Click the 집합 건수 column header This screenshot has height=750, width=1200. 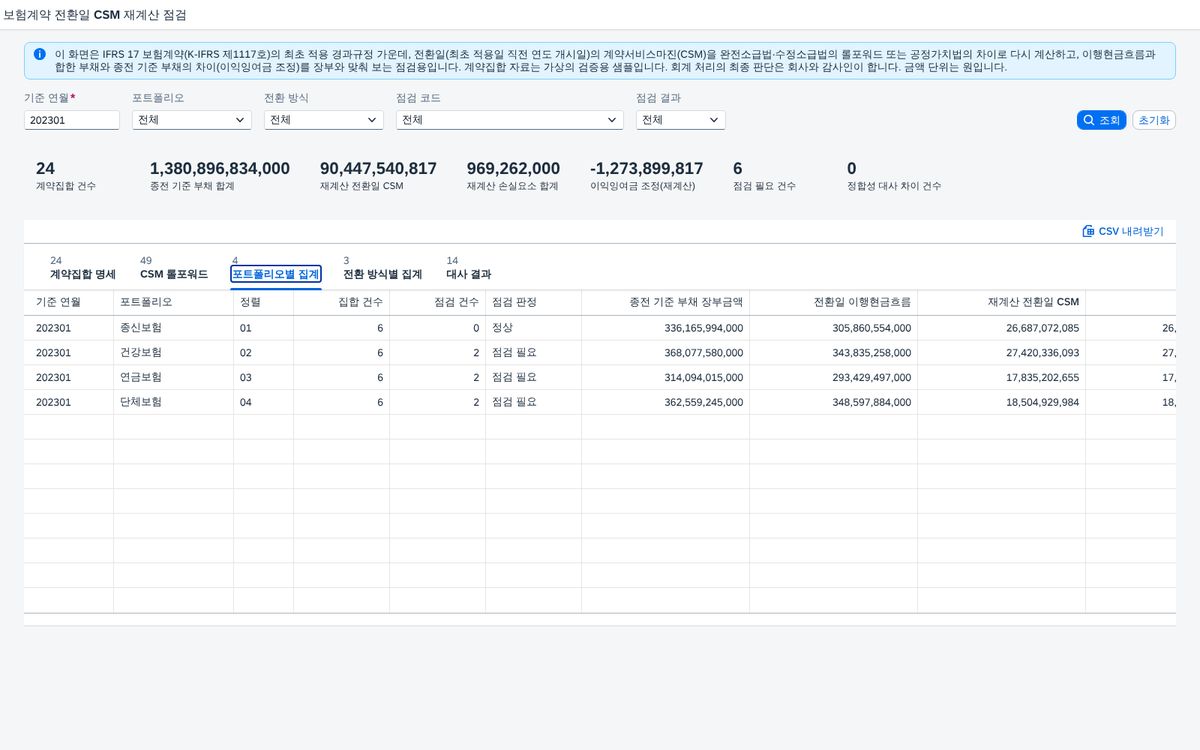coord(342,302)
